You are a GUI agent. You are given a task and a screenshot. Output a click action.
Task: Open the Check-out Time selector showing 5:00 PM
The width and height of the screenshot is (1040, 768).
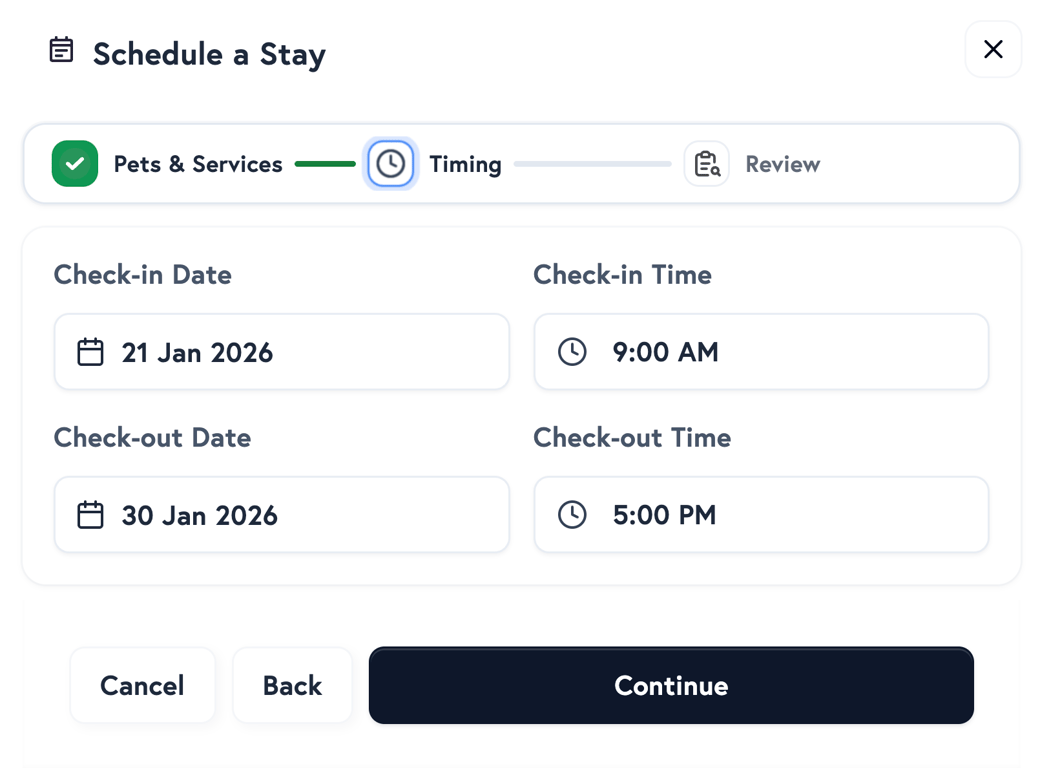[761, 514]
